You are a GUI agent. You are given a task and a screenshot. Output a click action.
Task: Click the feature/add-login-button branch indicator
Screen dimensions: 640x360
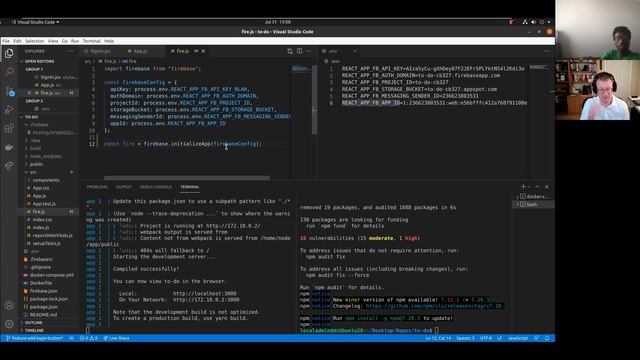(x=35, y=338)
